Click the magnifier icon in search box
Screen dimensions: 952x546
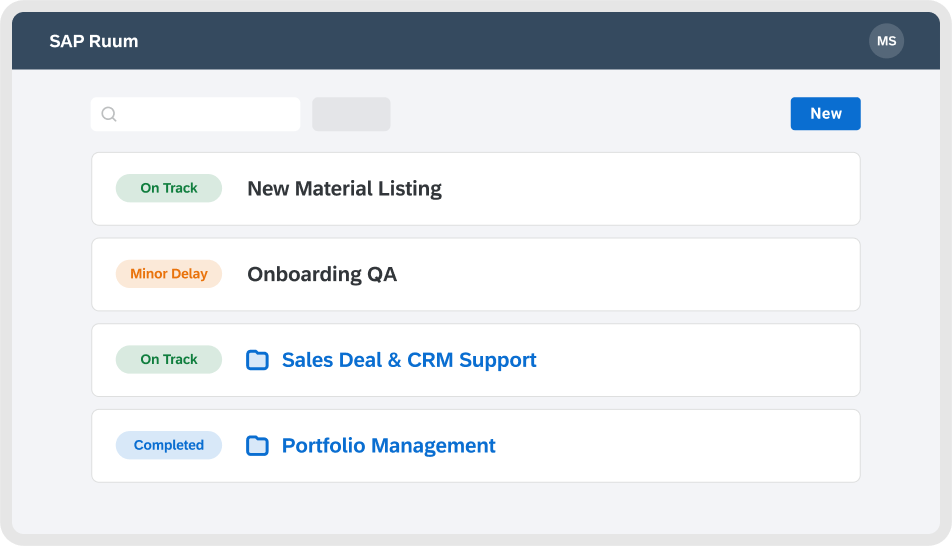click(x=109, y=114)
